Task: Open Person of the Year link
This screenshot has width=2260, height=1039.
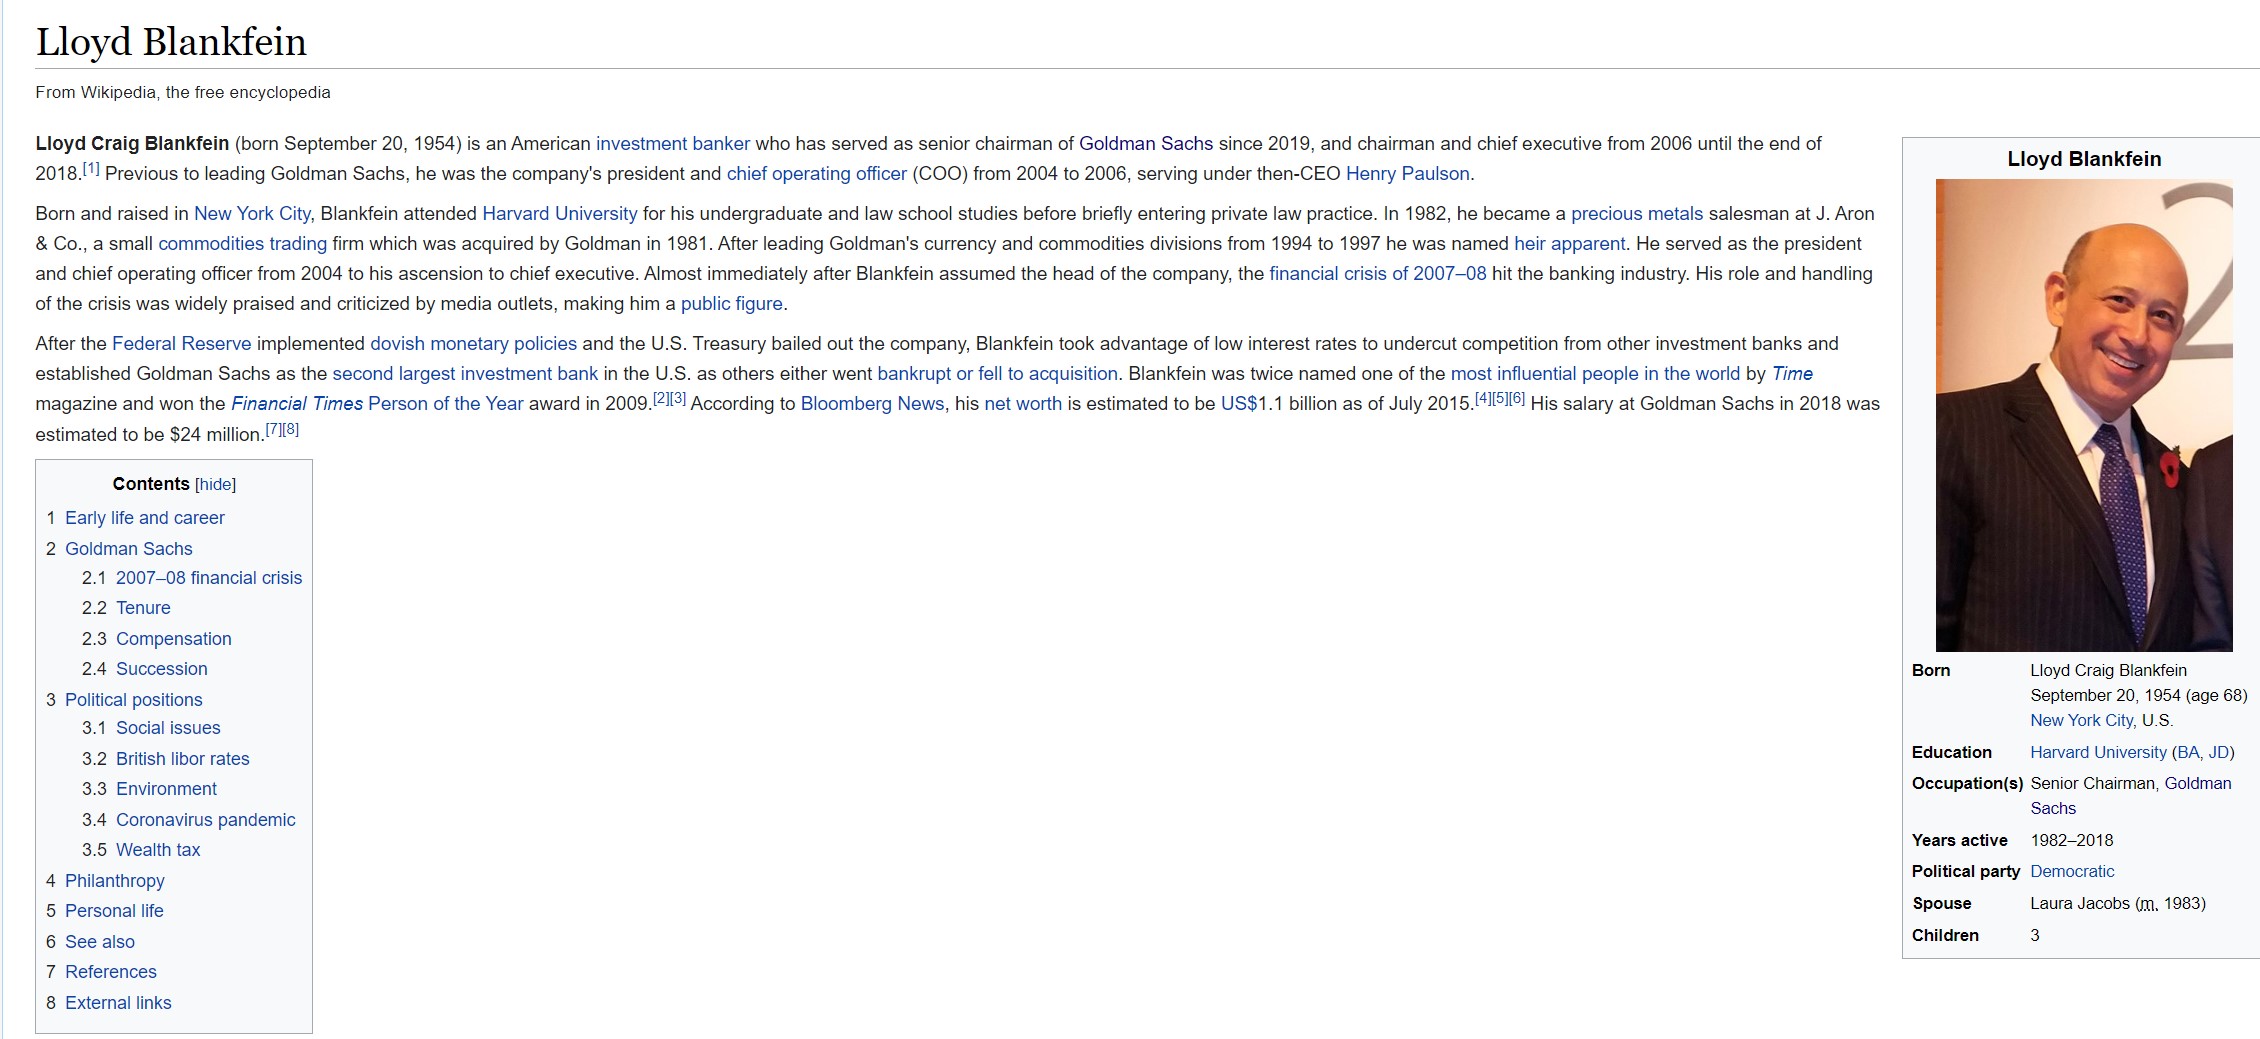Action: point(445,404)
